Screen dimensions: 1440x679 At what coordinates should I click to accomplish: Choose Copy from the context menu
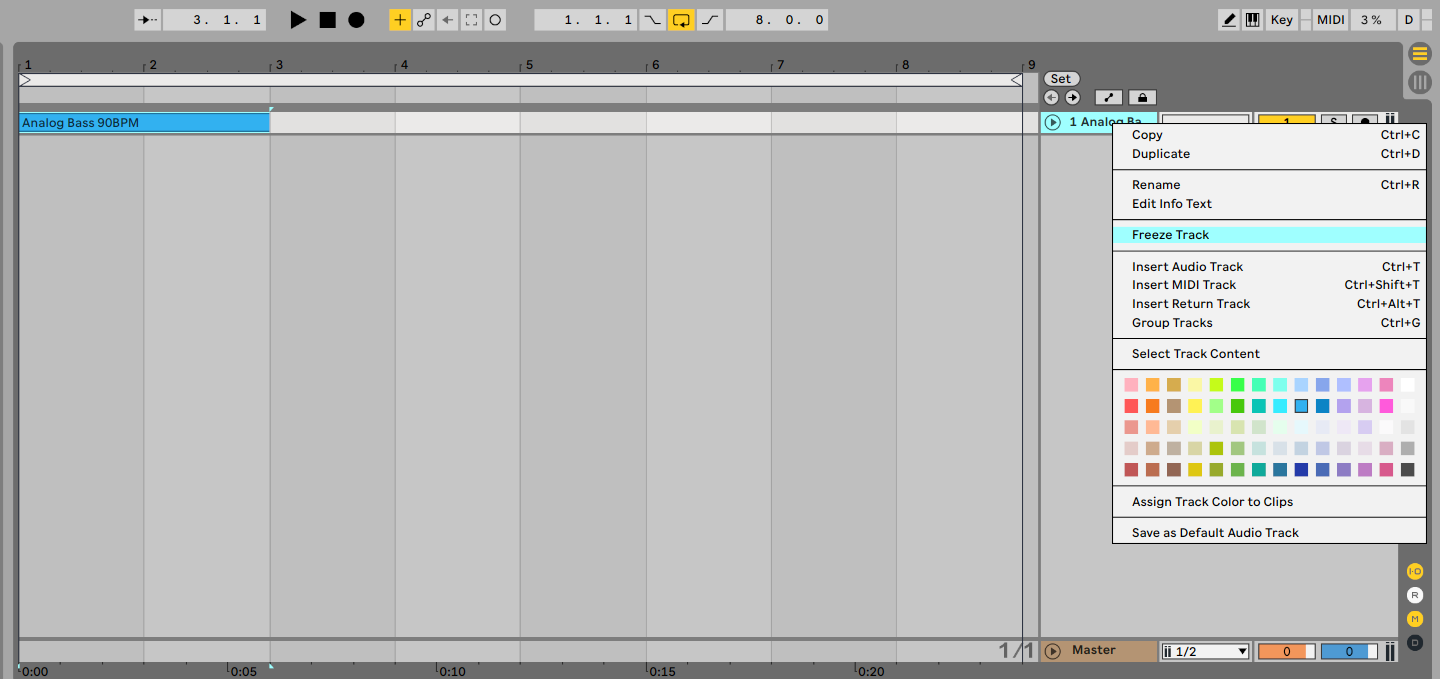click(1269, 135)
